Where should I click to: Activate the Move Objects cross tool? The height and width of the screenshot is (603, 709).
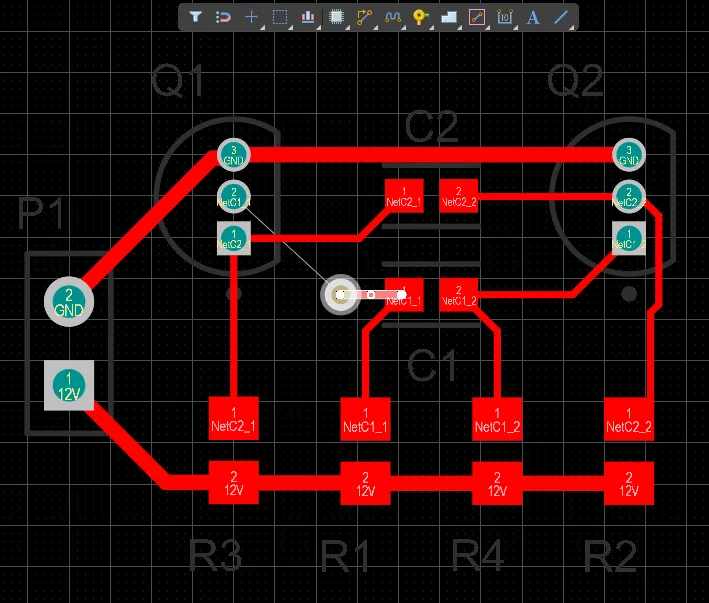click(251, 17)
